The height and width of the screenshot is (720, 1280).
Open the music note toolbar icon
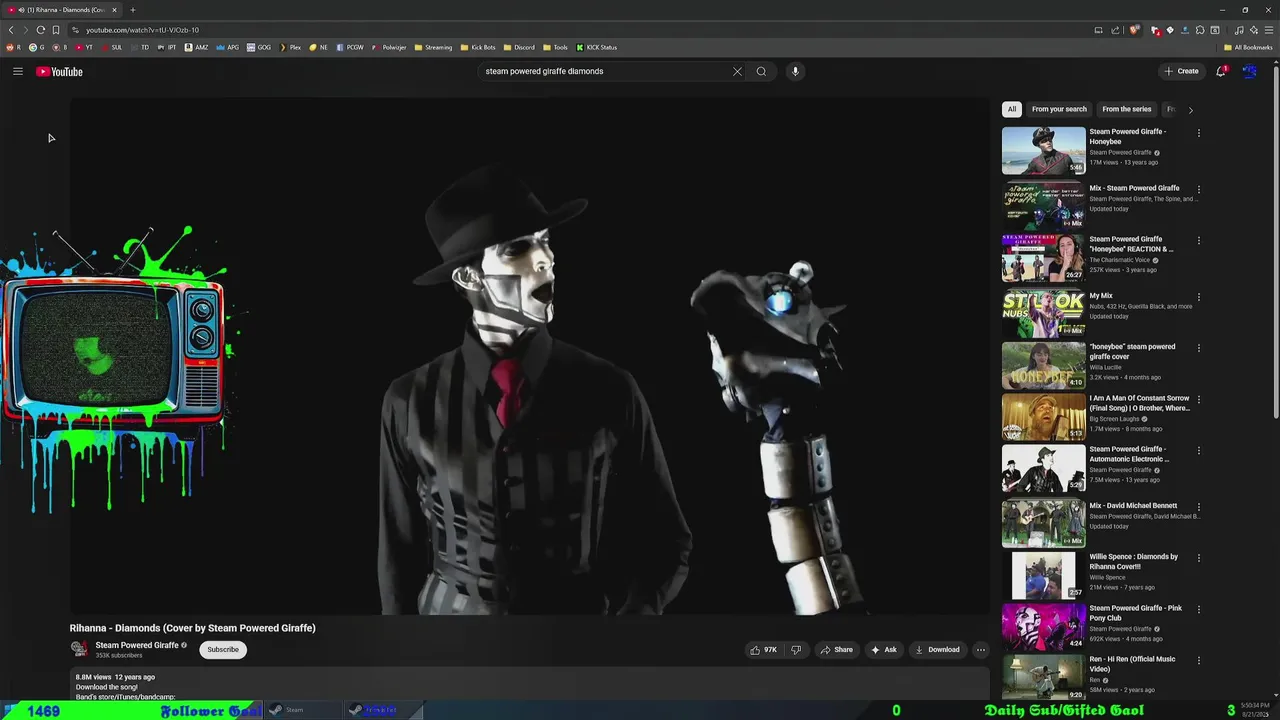click(1239, 30)
